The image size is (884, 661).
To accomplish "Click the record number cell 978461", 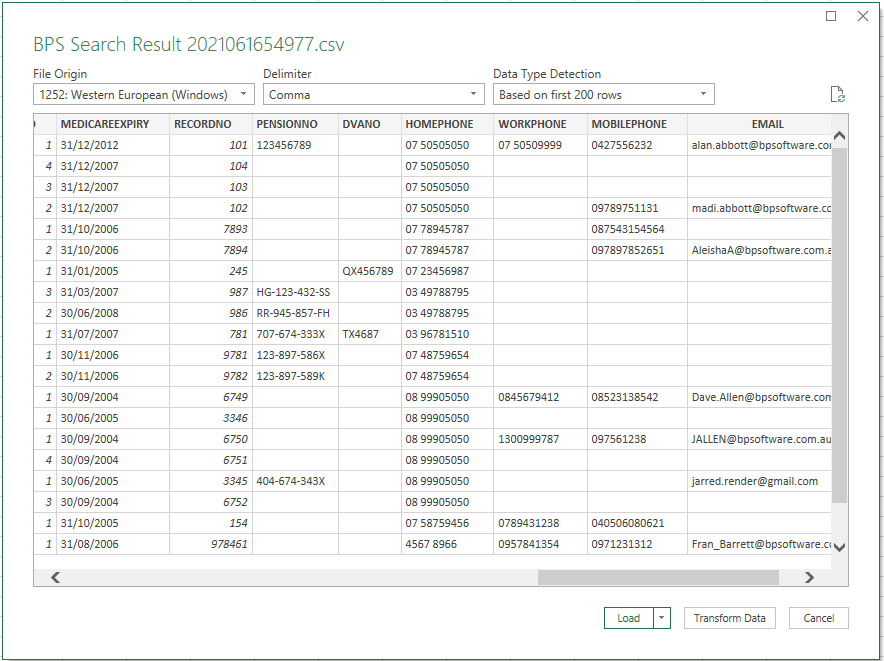I will click(x=211, y=544).
